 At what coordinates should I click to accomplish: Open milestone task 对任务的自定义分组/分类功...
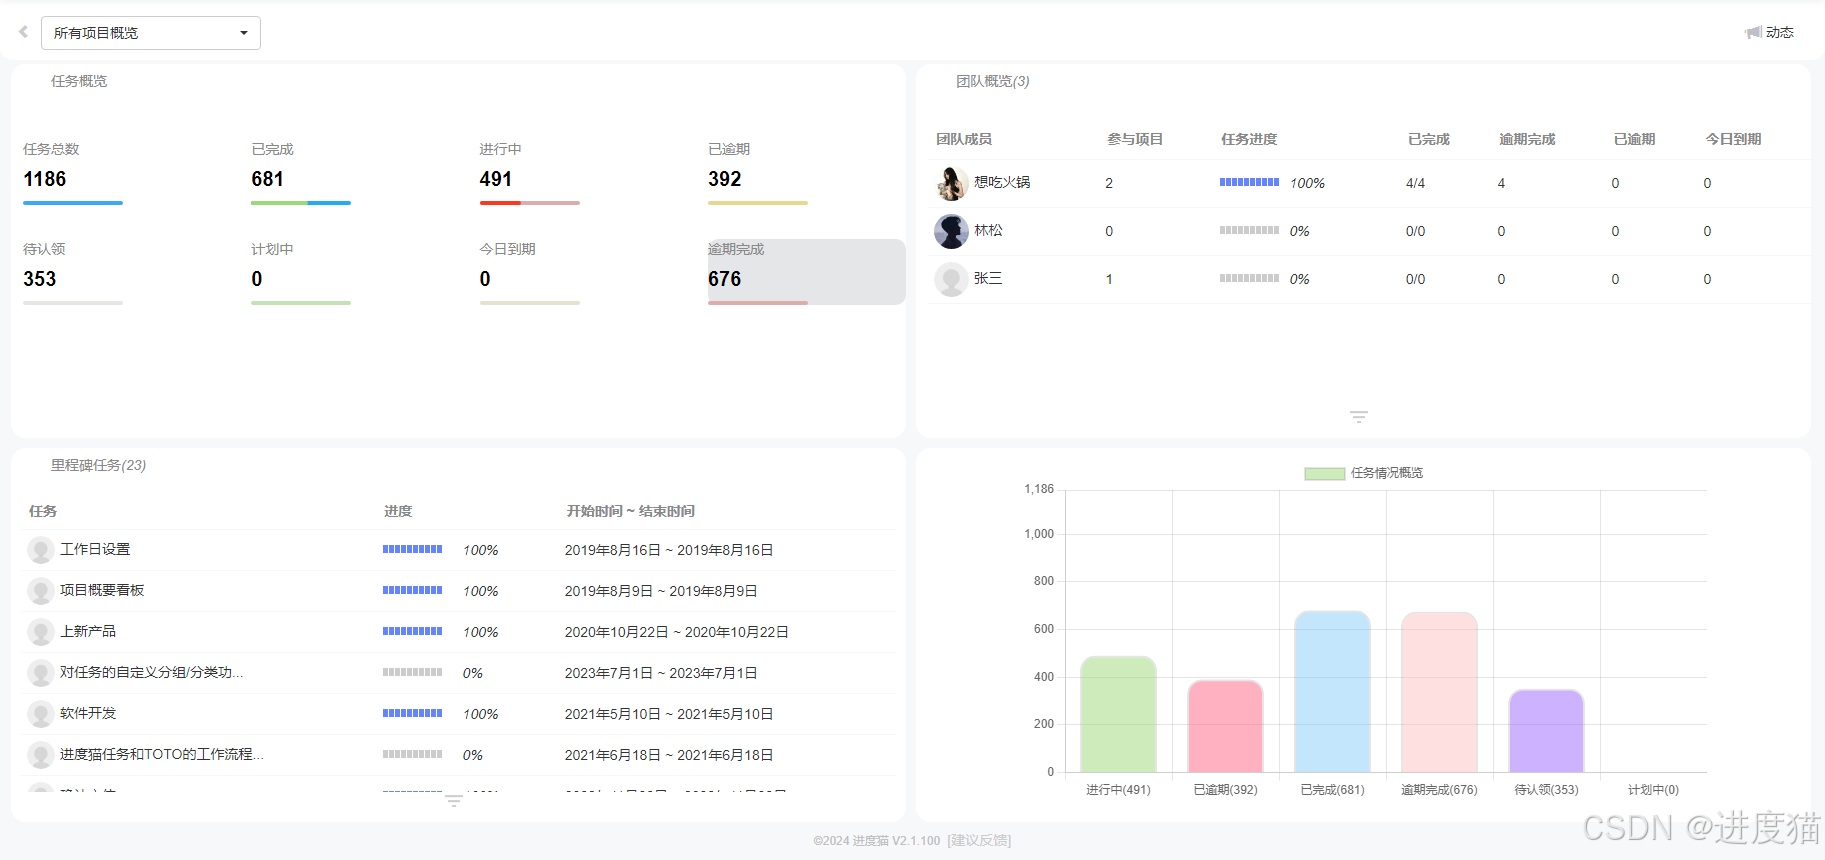[x=152, y=672]
